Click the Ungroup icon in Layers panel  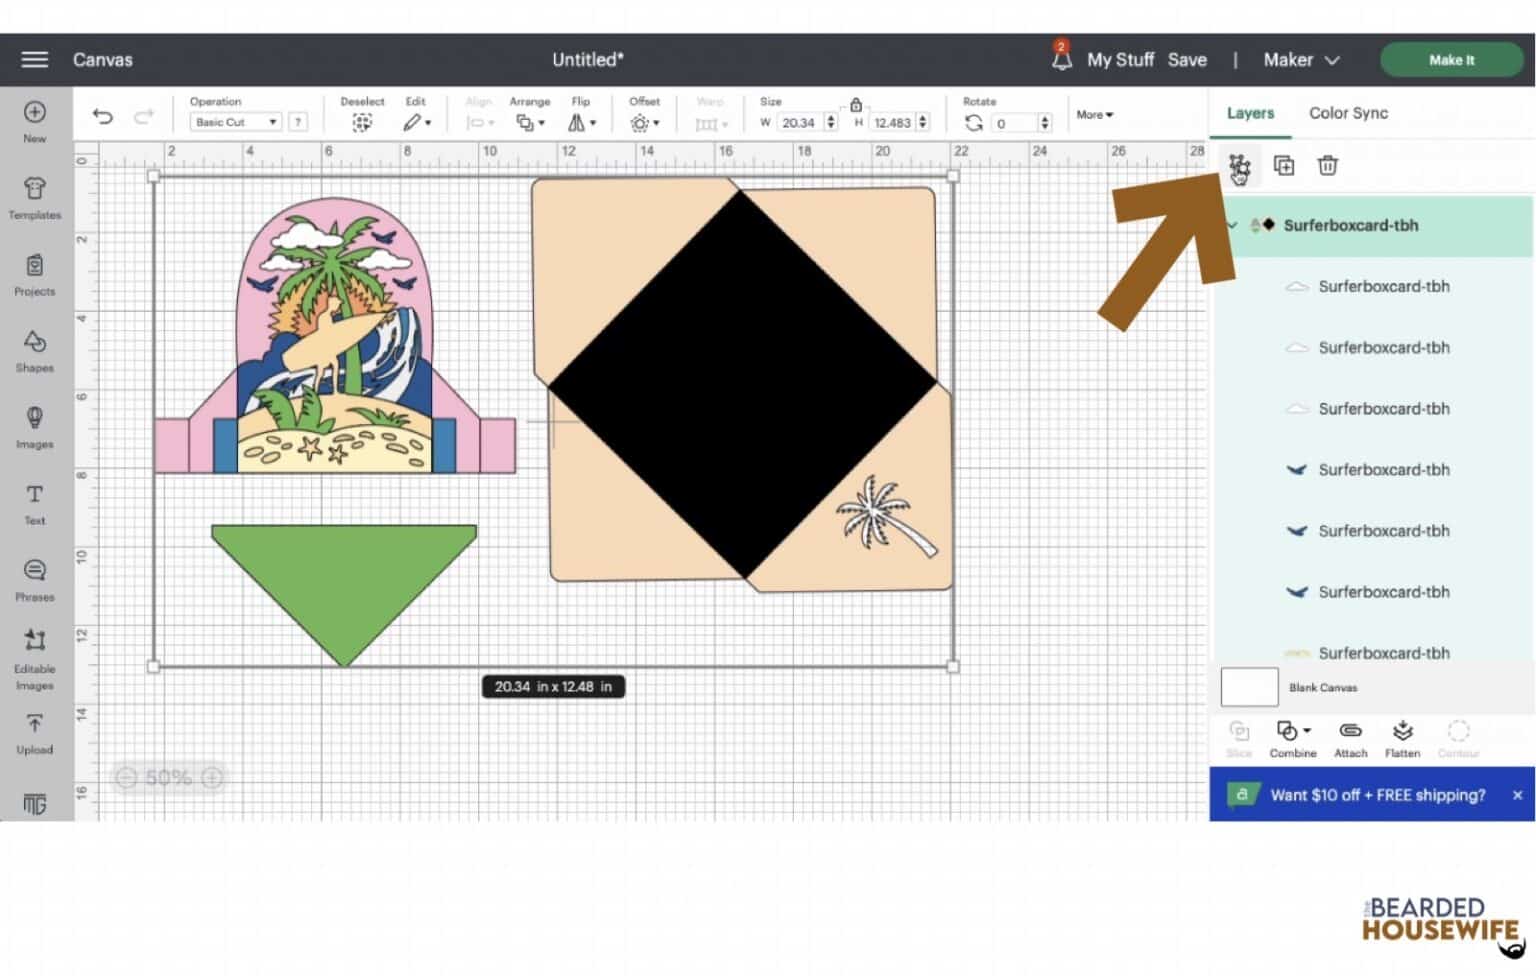(x=1239, y=166)
